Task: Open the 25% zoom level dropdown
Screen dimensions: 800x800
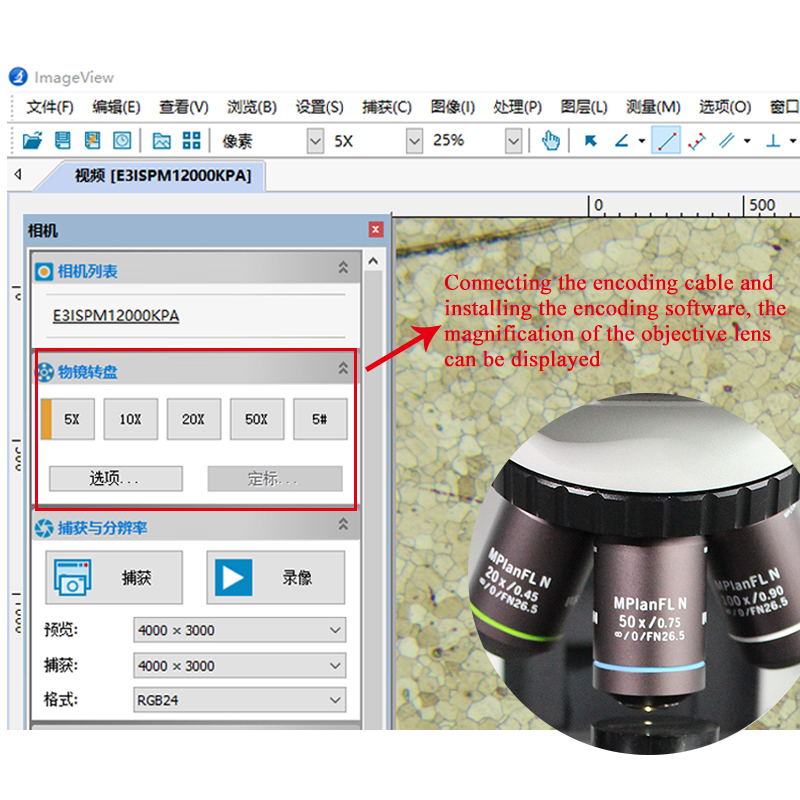Action: (513, 141)
